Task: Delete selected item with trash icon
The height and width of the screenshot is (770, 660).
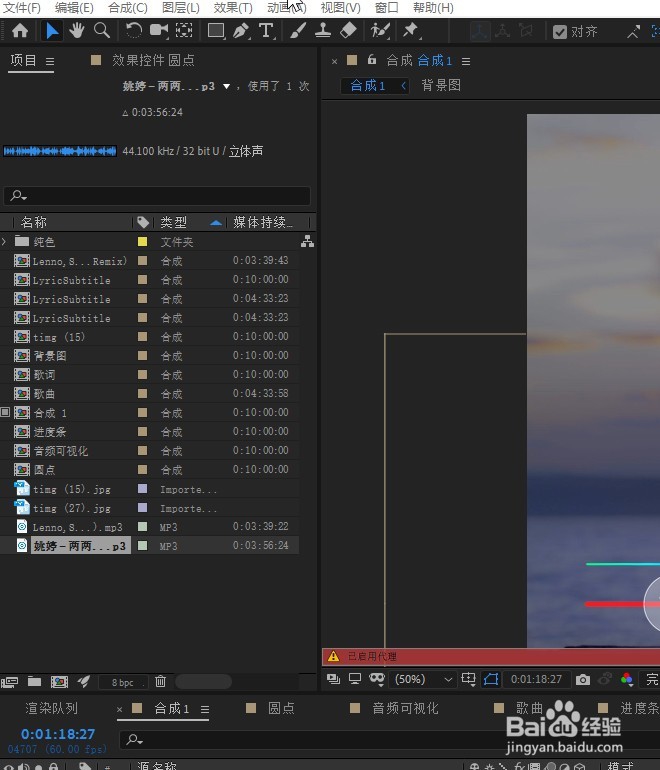Action: [x=160, y=682]
